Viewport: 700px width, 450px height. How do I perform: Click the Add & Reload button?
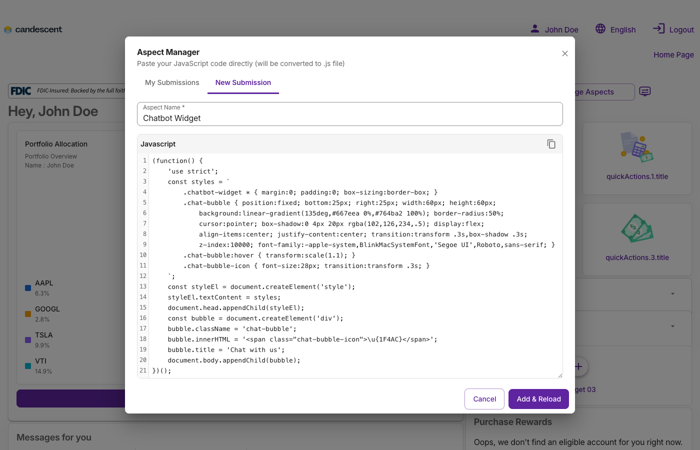(x=538, y=399)
